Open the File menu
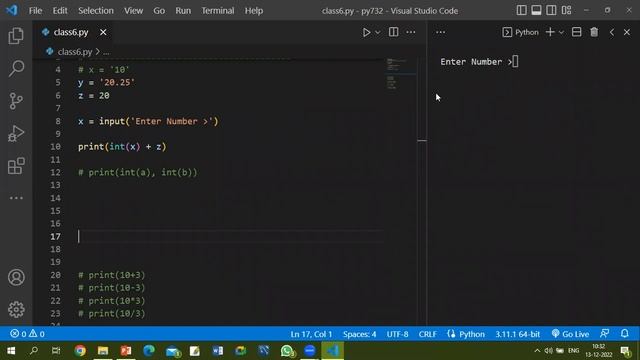Image resolution: width=640 pixels, height=360 pixels. [x=35, y=11]
